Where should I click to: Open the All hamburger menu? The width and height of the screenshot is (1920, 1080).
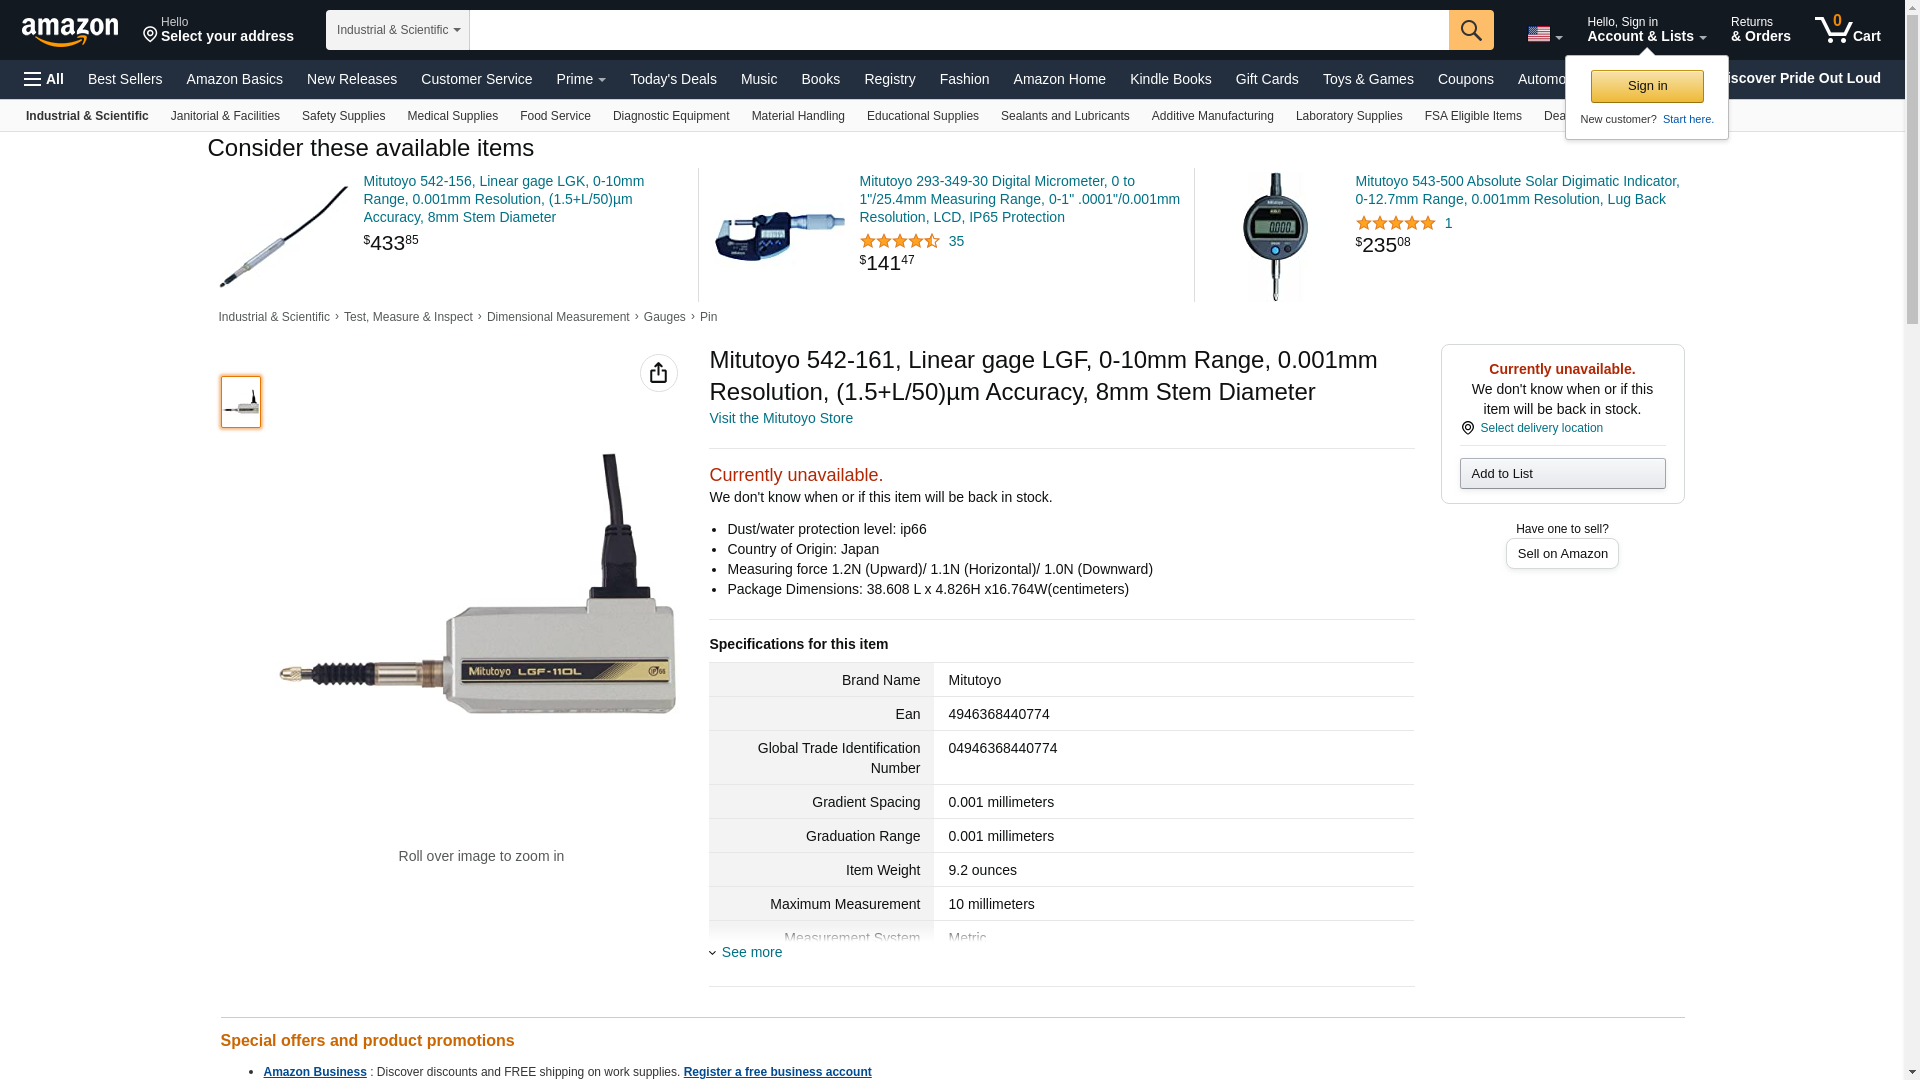(44, 79)
